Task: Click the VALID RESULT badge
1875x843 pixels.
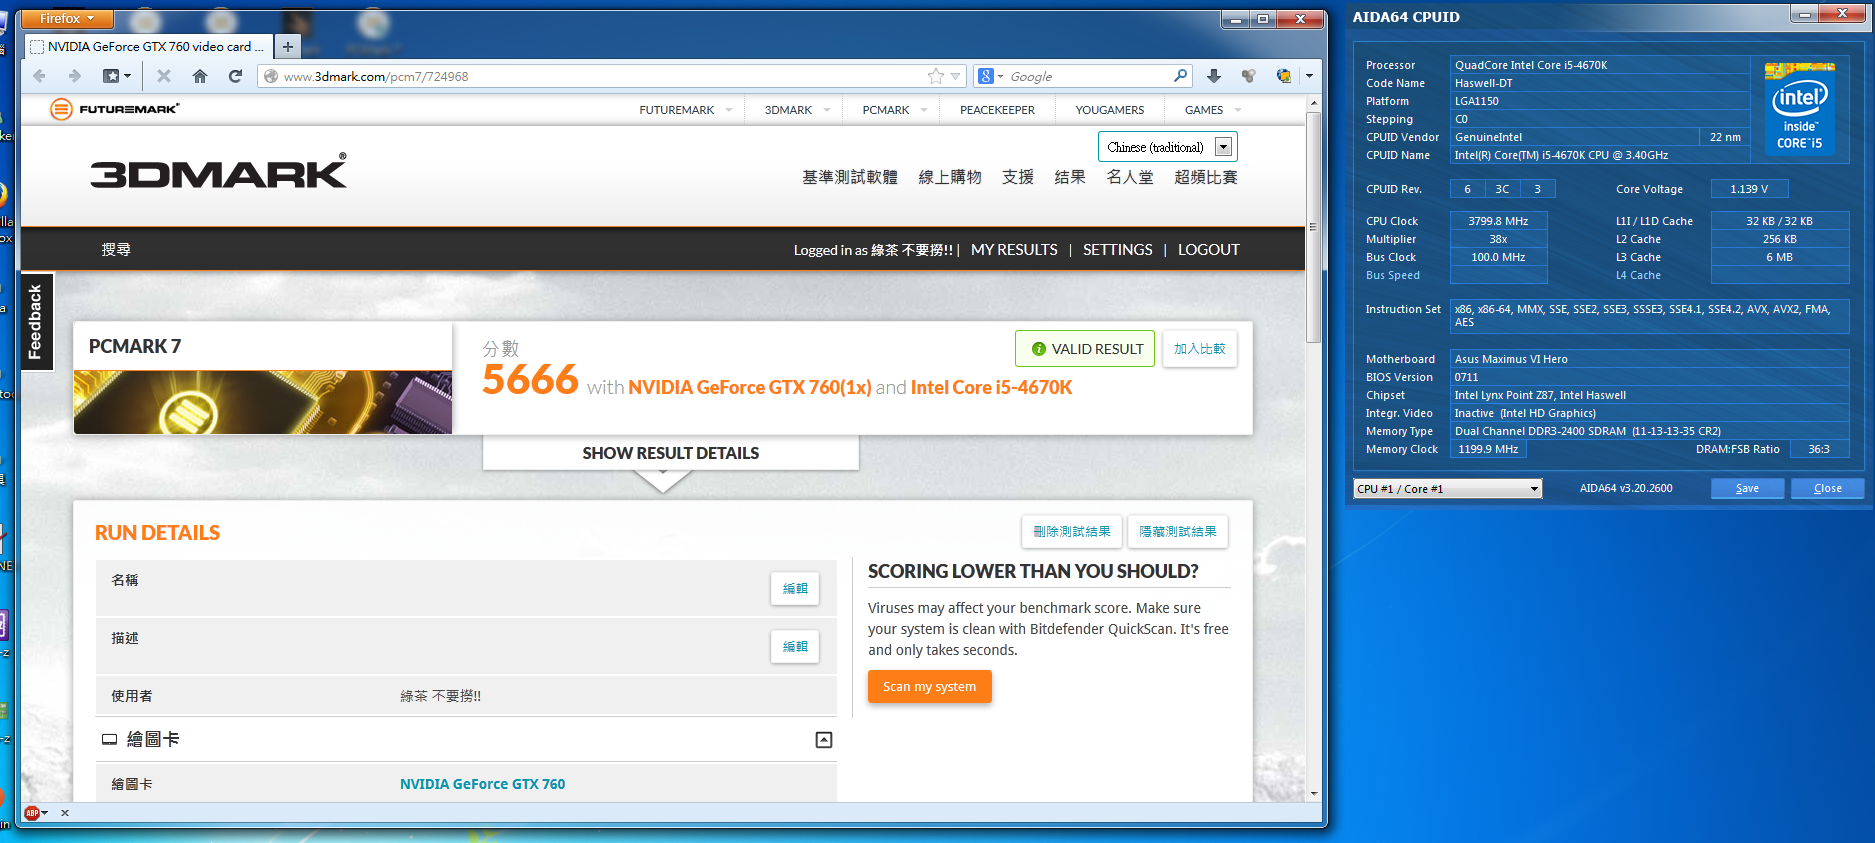Action: pos(1085,349)
